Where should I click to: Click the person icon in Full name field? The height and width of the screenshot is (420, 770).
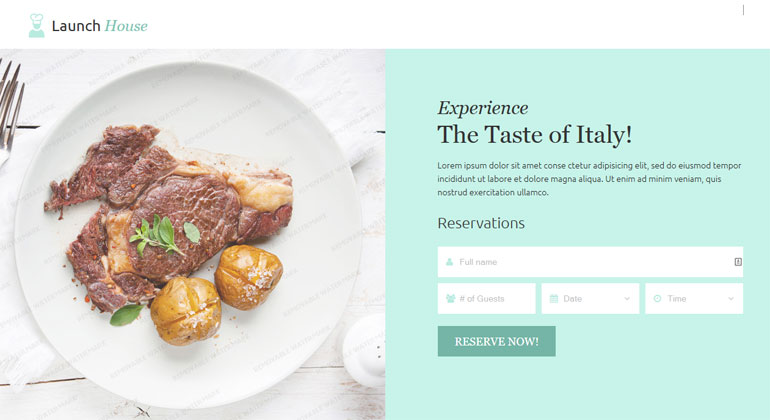(x=450, y=262)
